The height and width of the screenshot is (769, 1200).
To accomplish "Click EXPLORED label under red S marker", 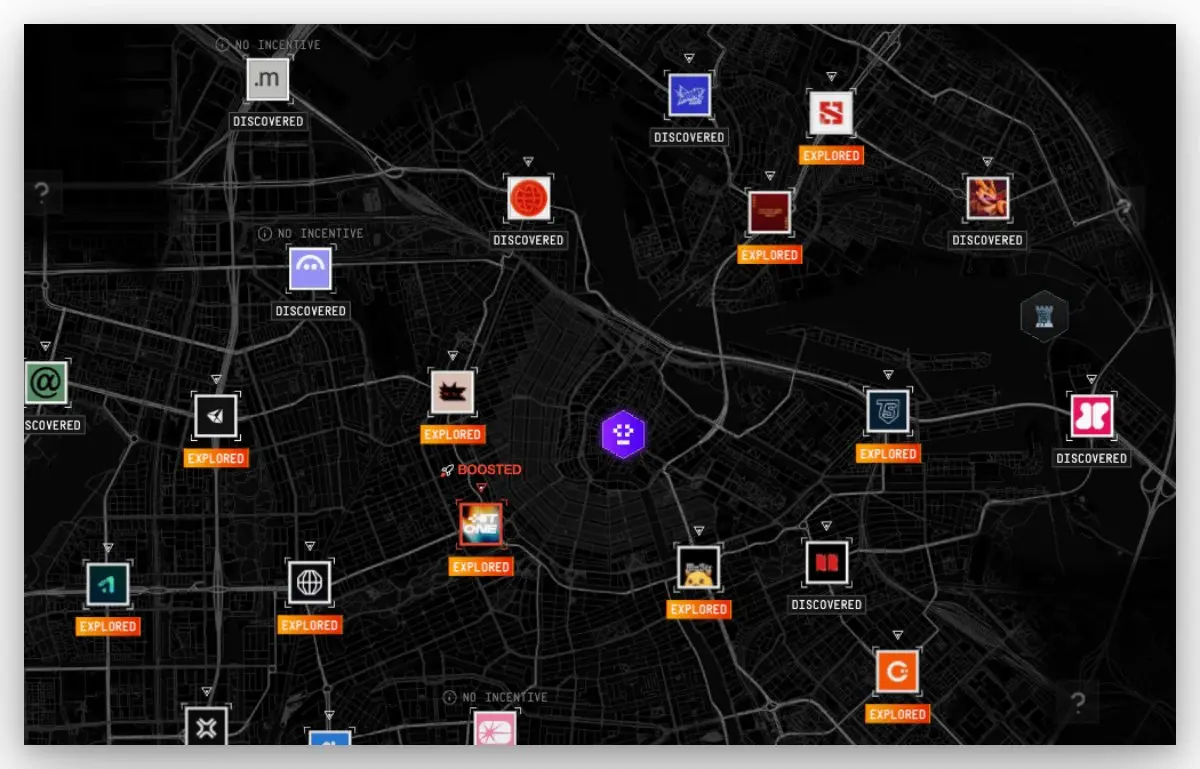I will click(x=831, y=155).
